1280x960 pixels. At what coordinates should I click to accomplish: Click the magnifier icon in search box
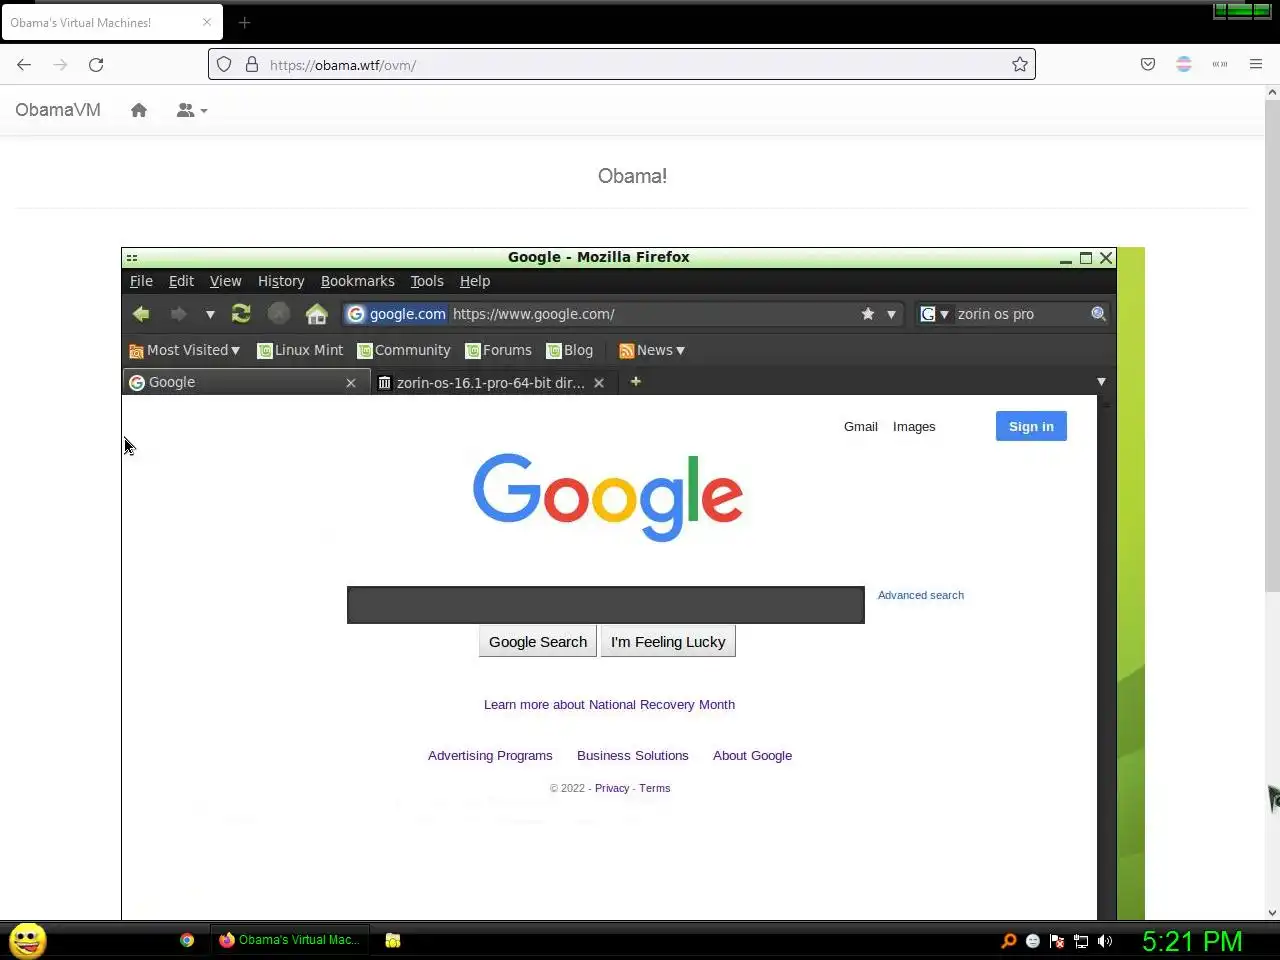point(1098,314)
